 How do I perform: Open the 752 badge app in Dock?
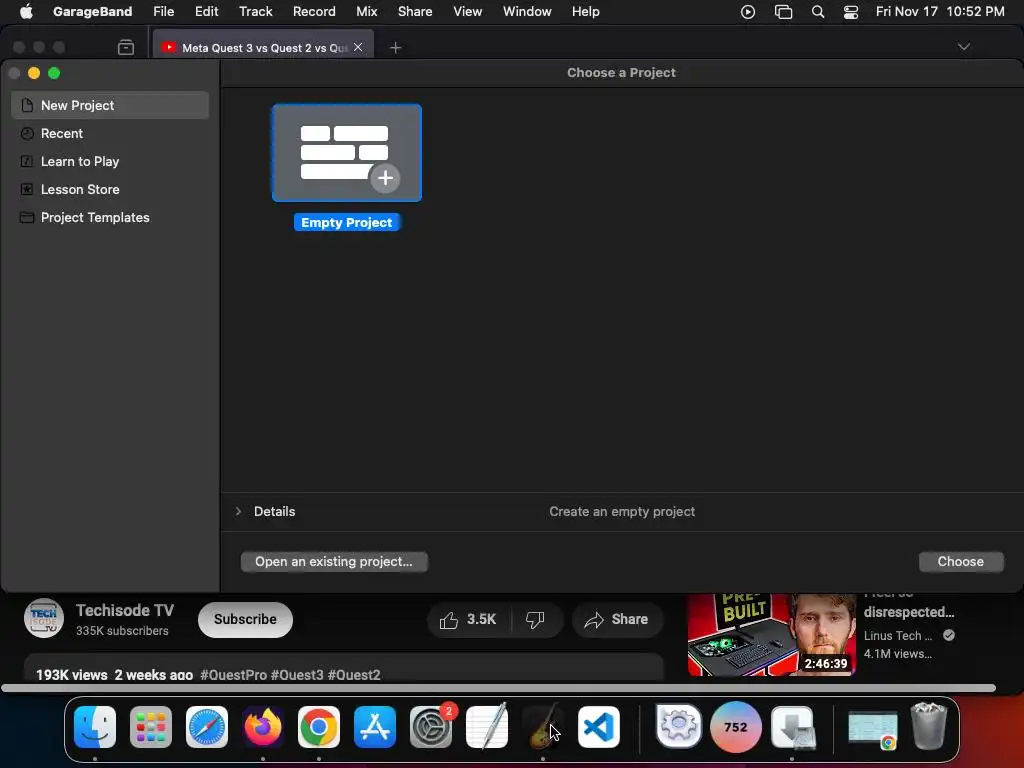(x=735, y=727)
